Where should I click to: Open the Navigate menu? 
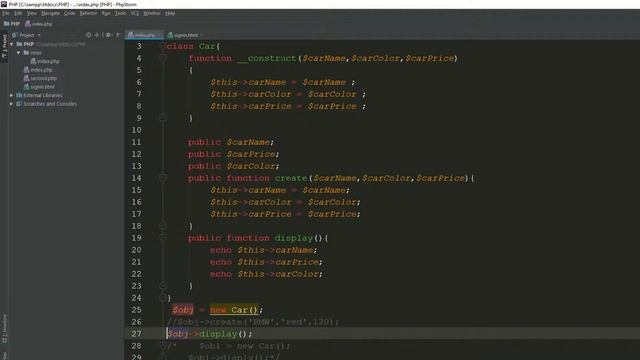[50, 13]
